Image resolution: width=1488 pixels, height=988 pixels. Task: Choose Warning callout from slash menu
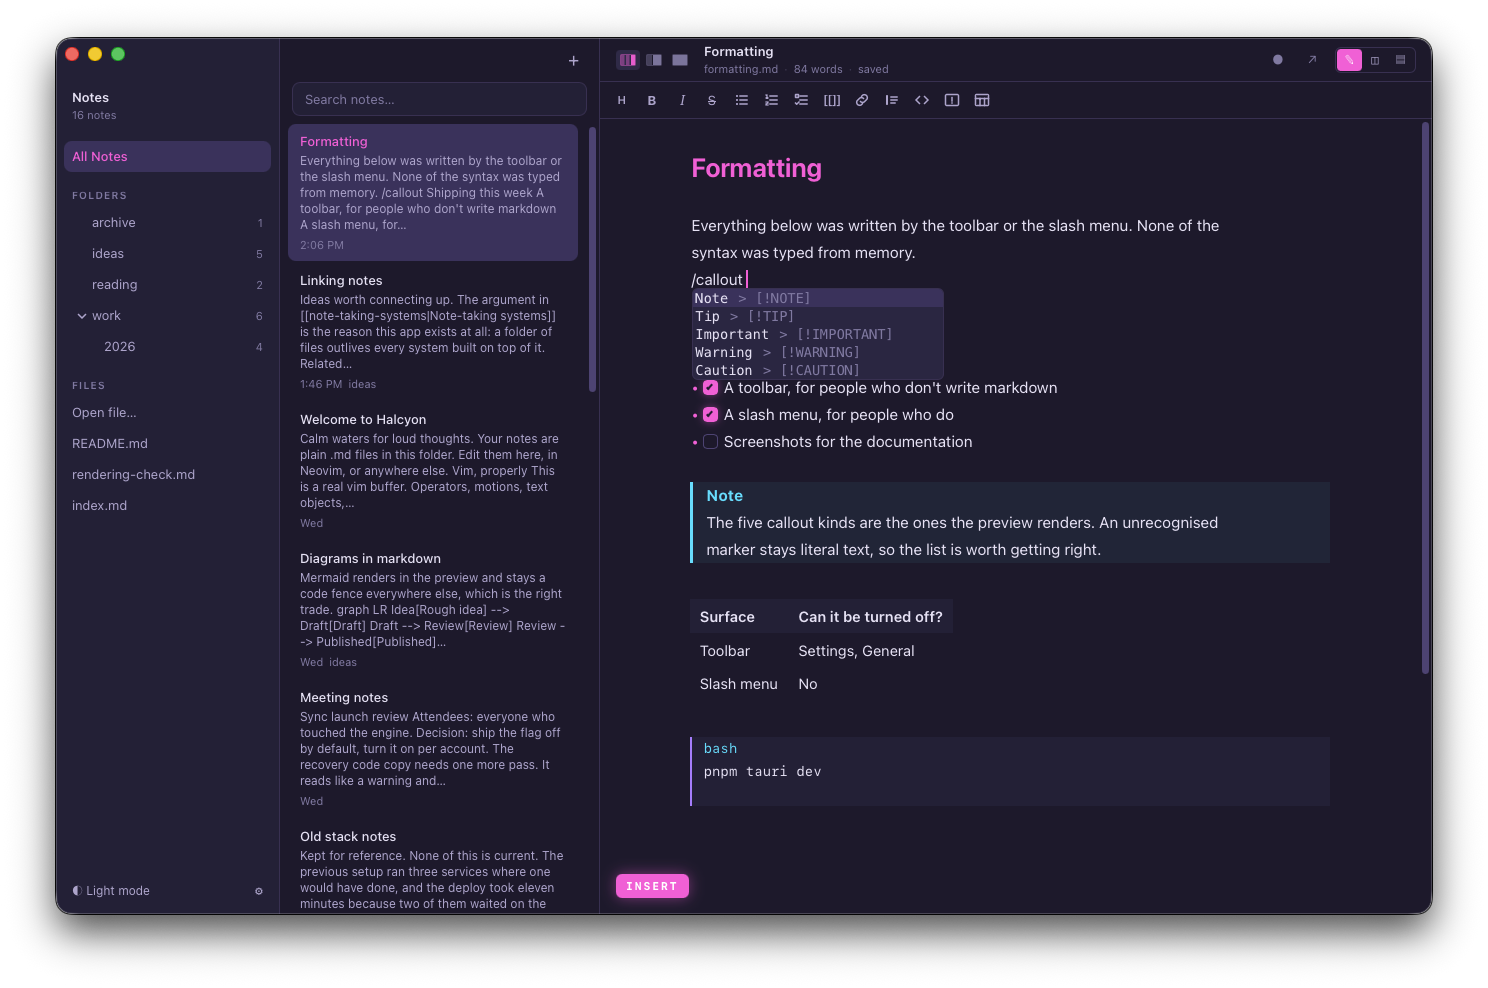(x=818, y=352)
